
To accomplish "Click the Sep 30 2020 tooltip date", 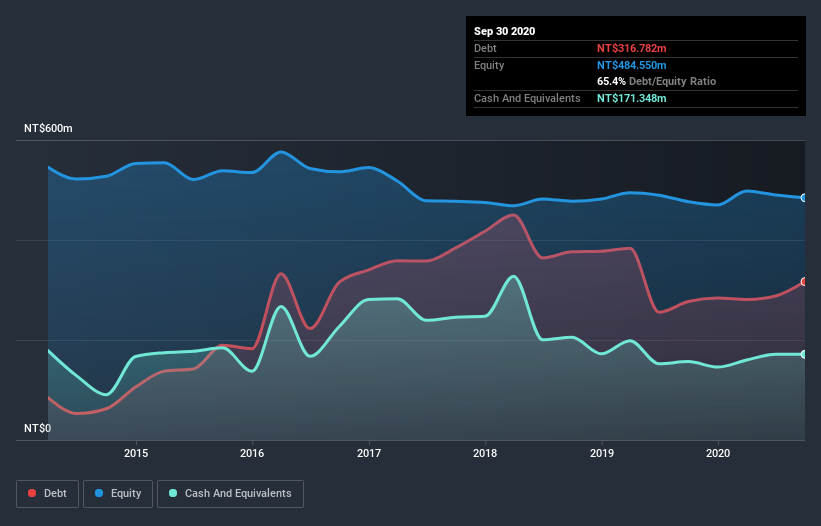I will (505, 31).
